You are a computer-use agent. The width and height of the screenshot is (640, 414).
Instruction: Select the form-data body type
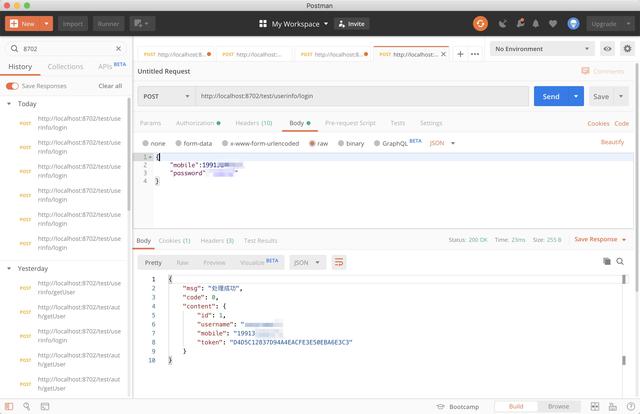point(194,143)
